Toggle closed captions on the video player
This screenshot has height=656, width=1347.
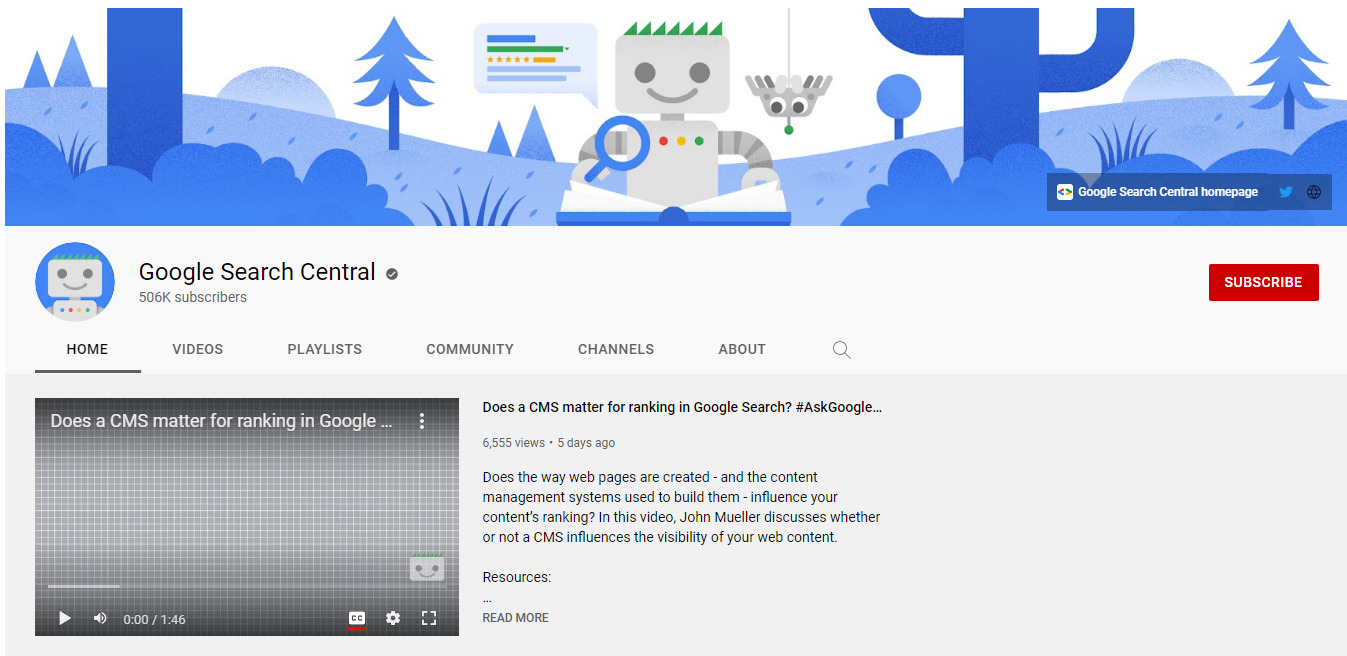click(357, 618)
